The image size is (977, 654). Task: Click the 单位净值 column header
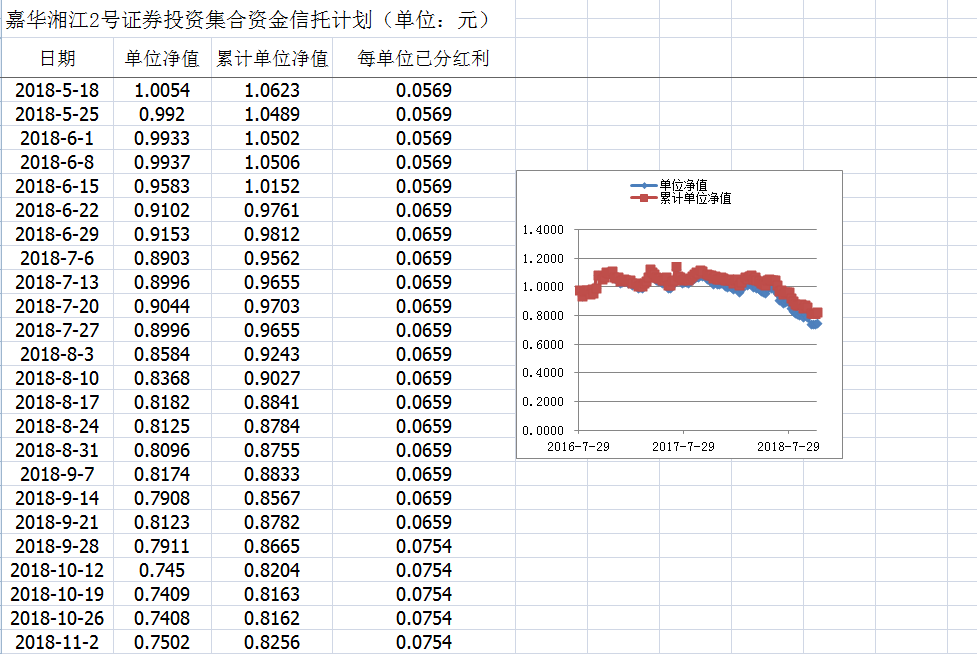pyautogui.click(x=162, y=59)
